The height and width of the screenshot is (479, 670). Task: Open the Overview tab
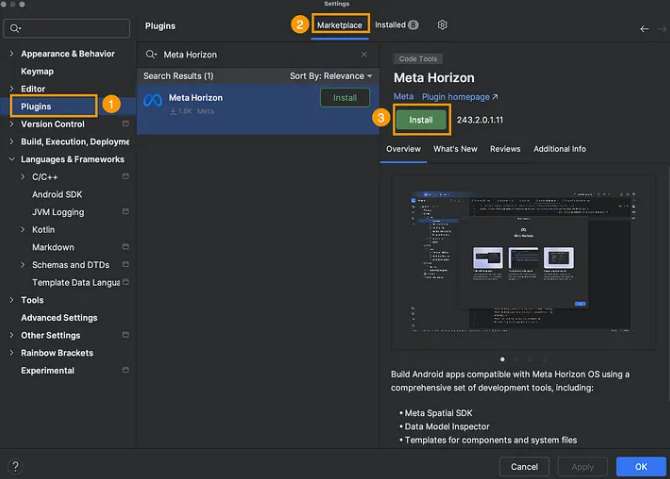[403, 149]
